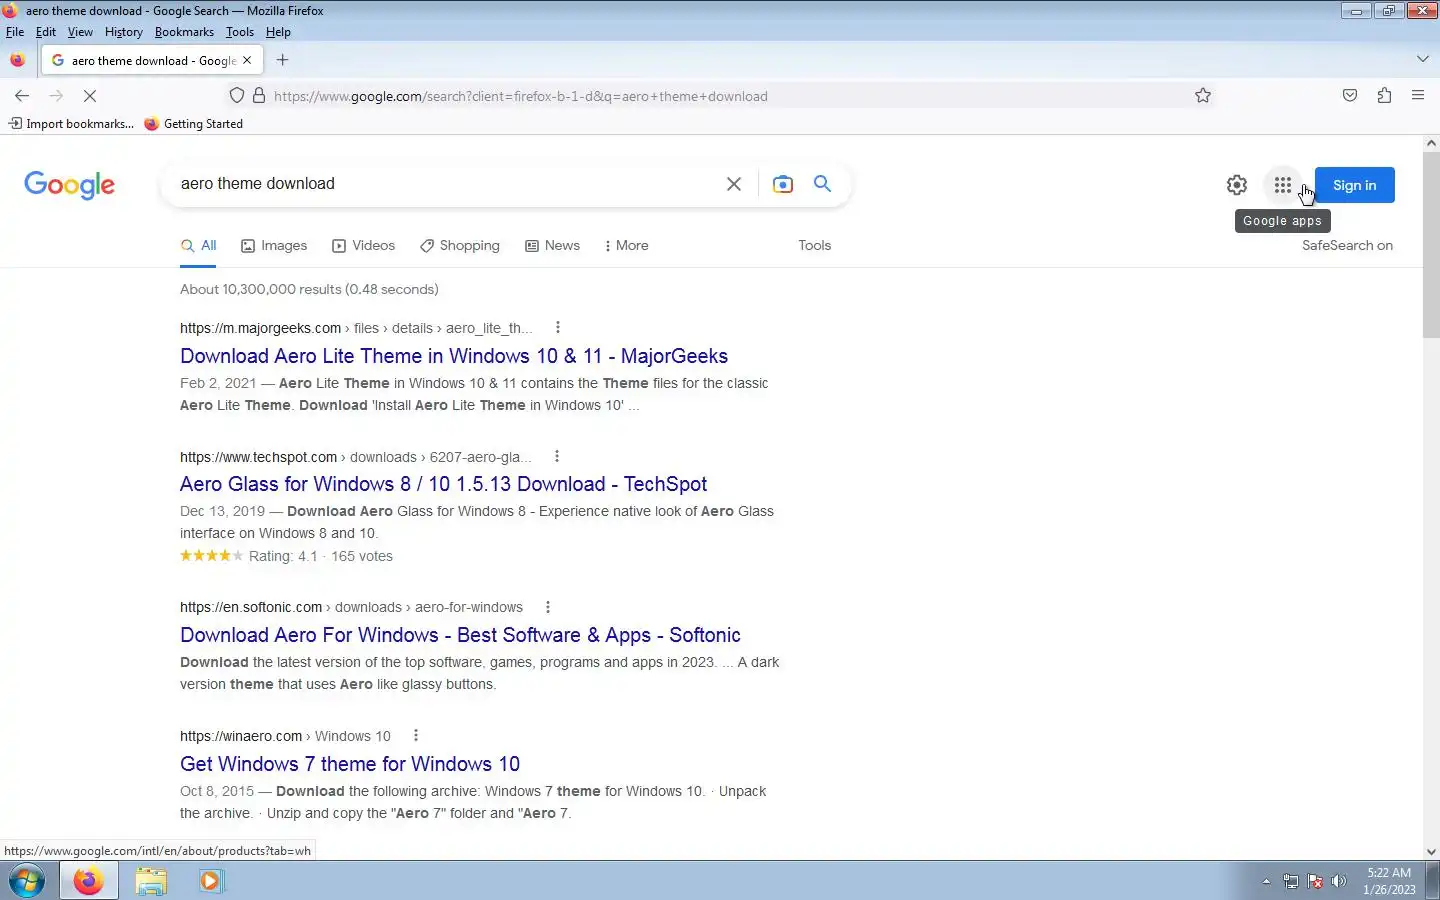Open Firefox application hamburger menu
This screenshot has height=900, width=1440.
pyautogui.click(x=1418, y=96)
